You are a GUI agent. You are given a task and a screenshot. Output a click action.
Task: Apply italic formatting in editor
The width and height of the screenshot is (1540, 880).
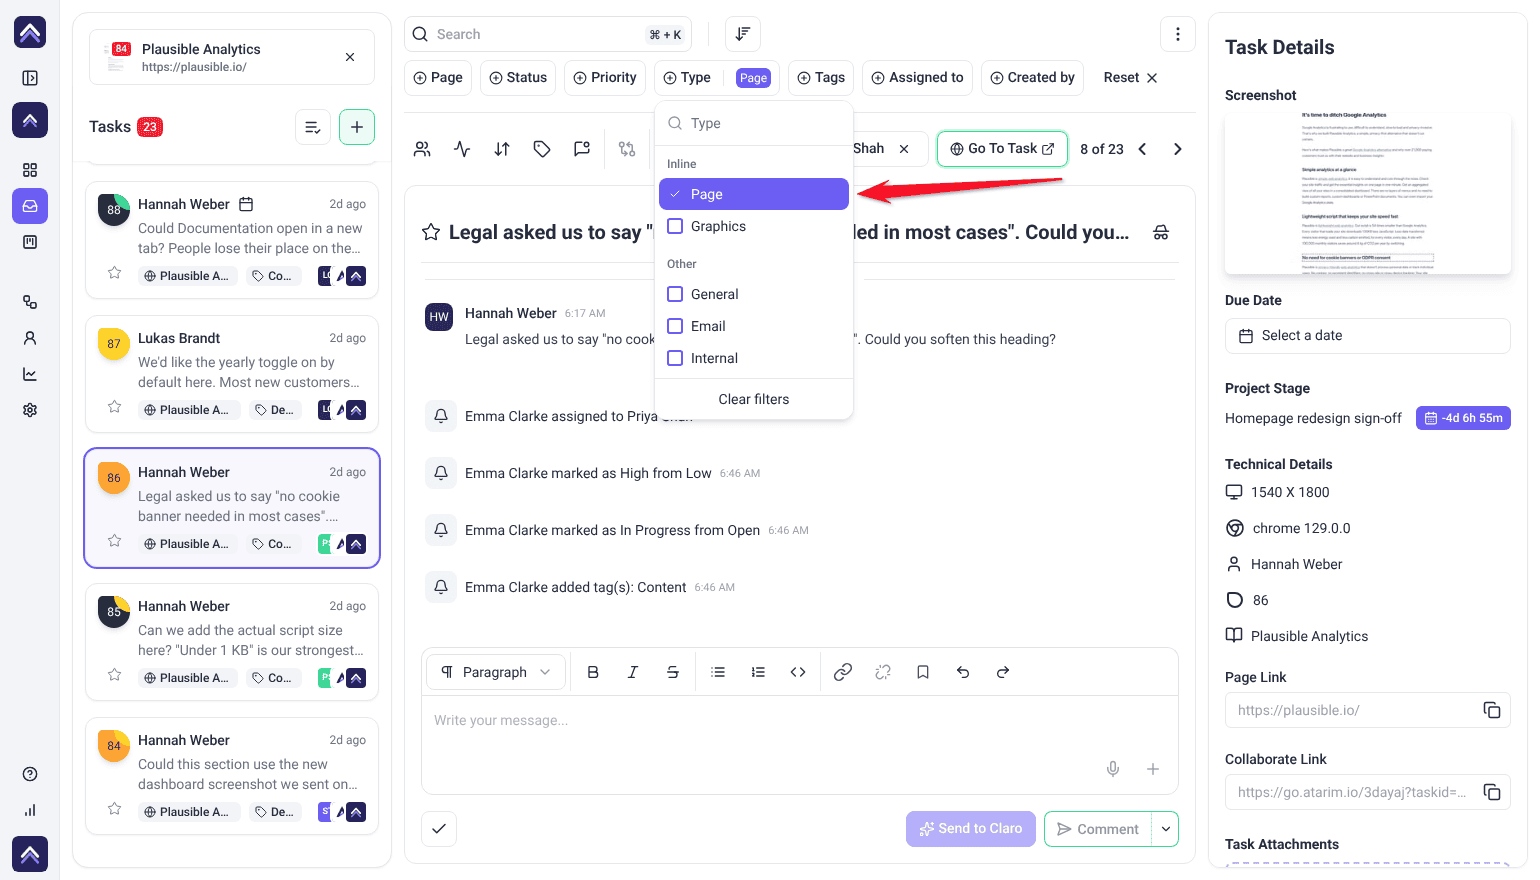[x=633, y=672]
